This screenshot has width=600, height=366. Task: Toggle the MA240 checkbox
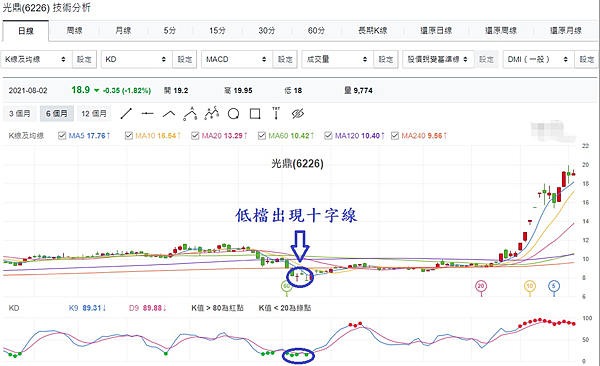(395, 136)
